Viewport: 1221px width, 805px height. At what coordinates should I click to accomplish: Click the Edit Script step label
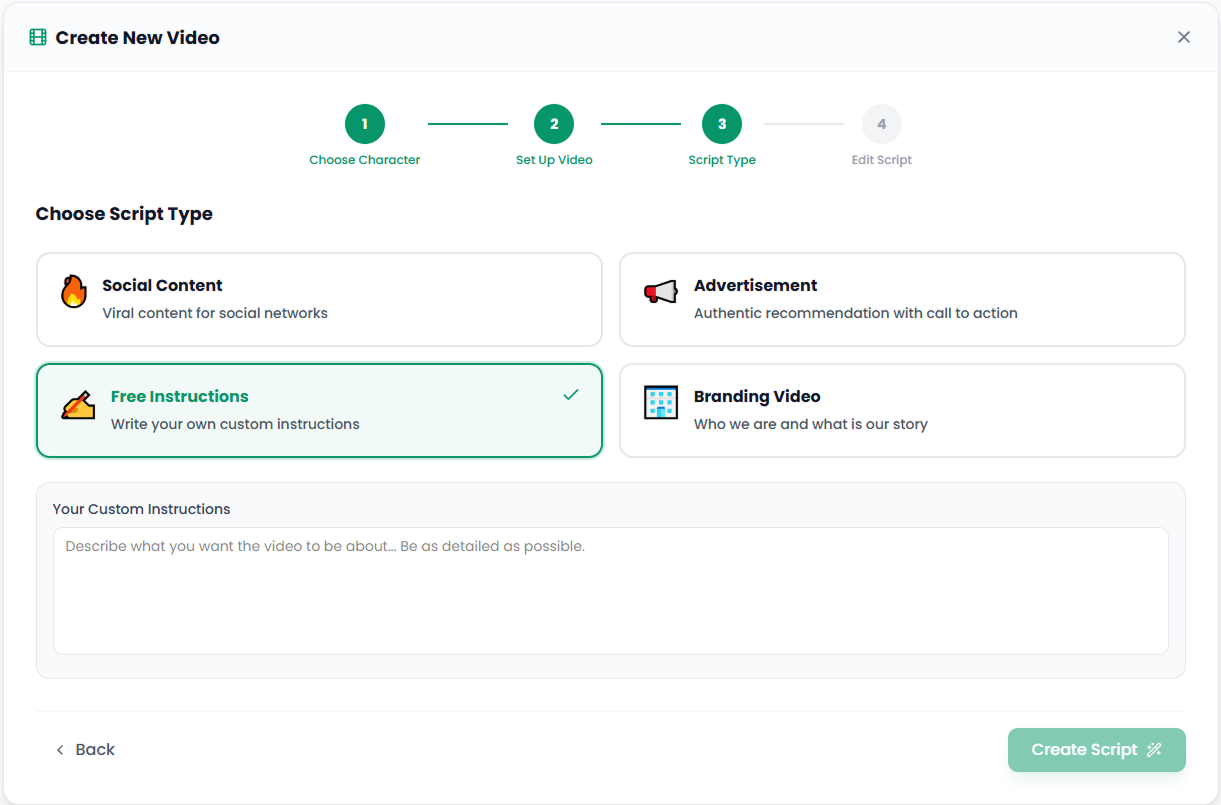tap(881, 160)
